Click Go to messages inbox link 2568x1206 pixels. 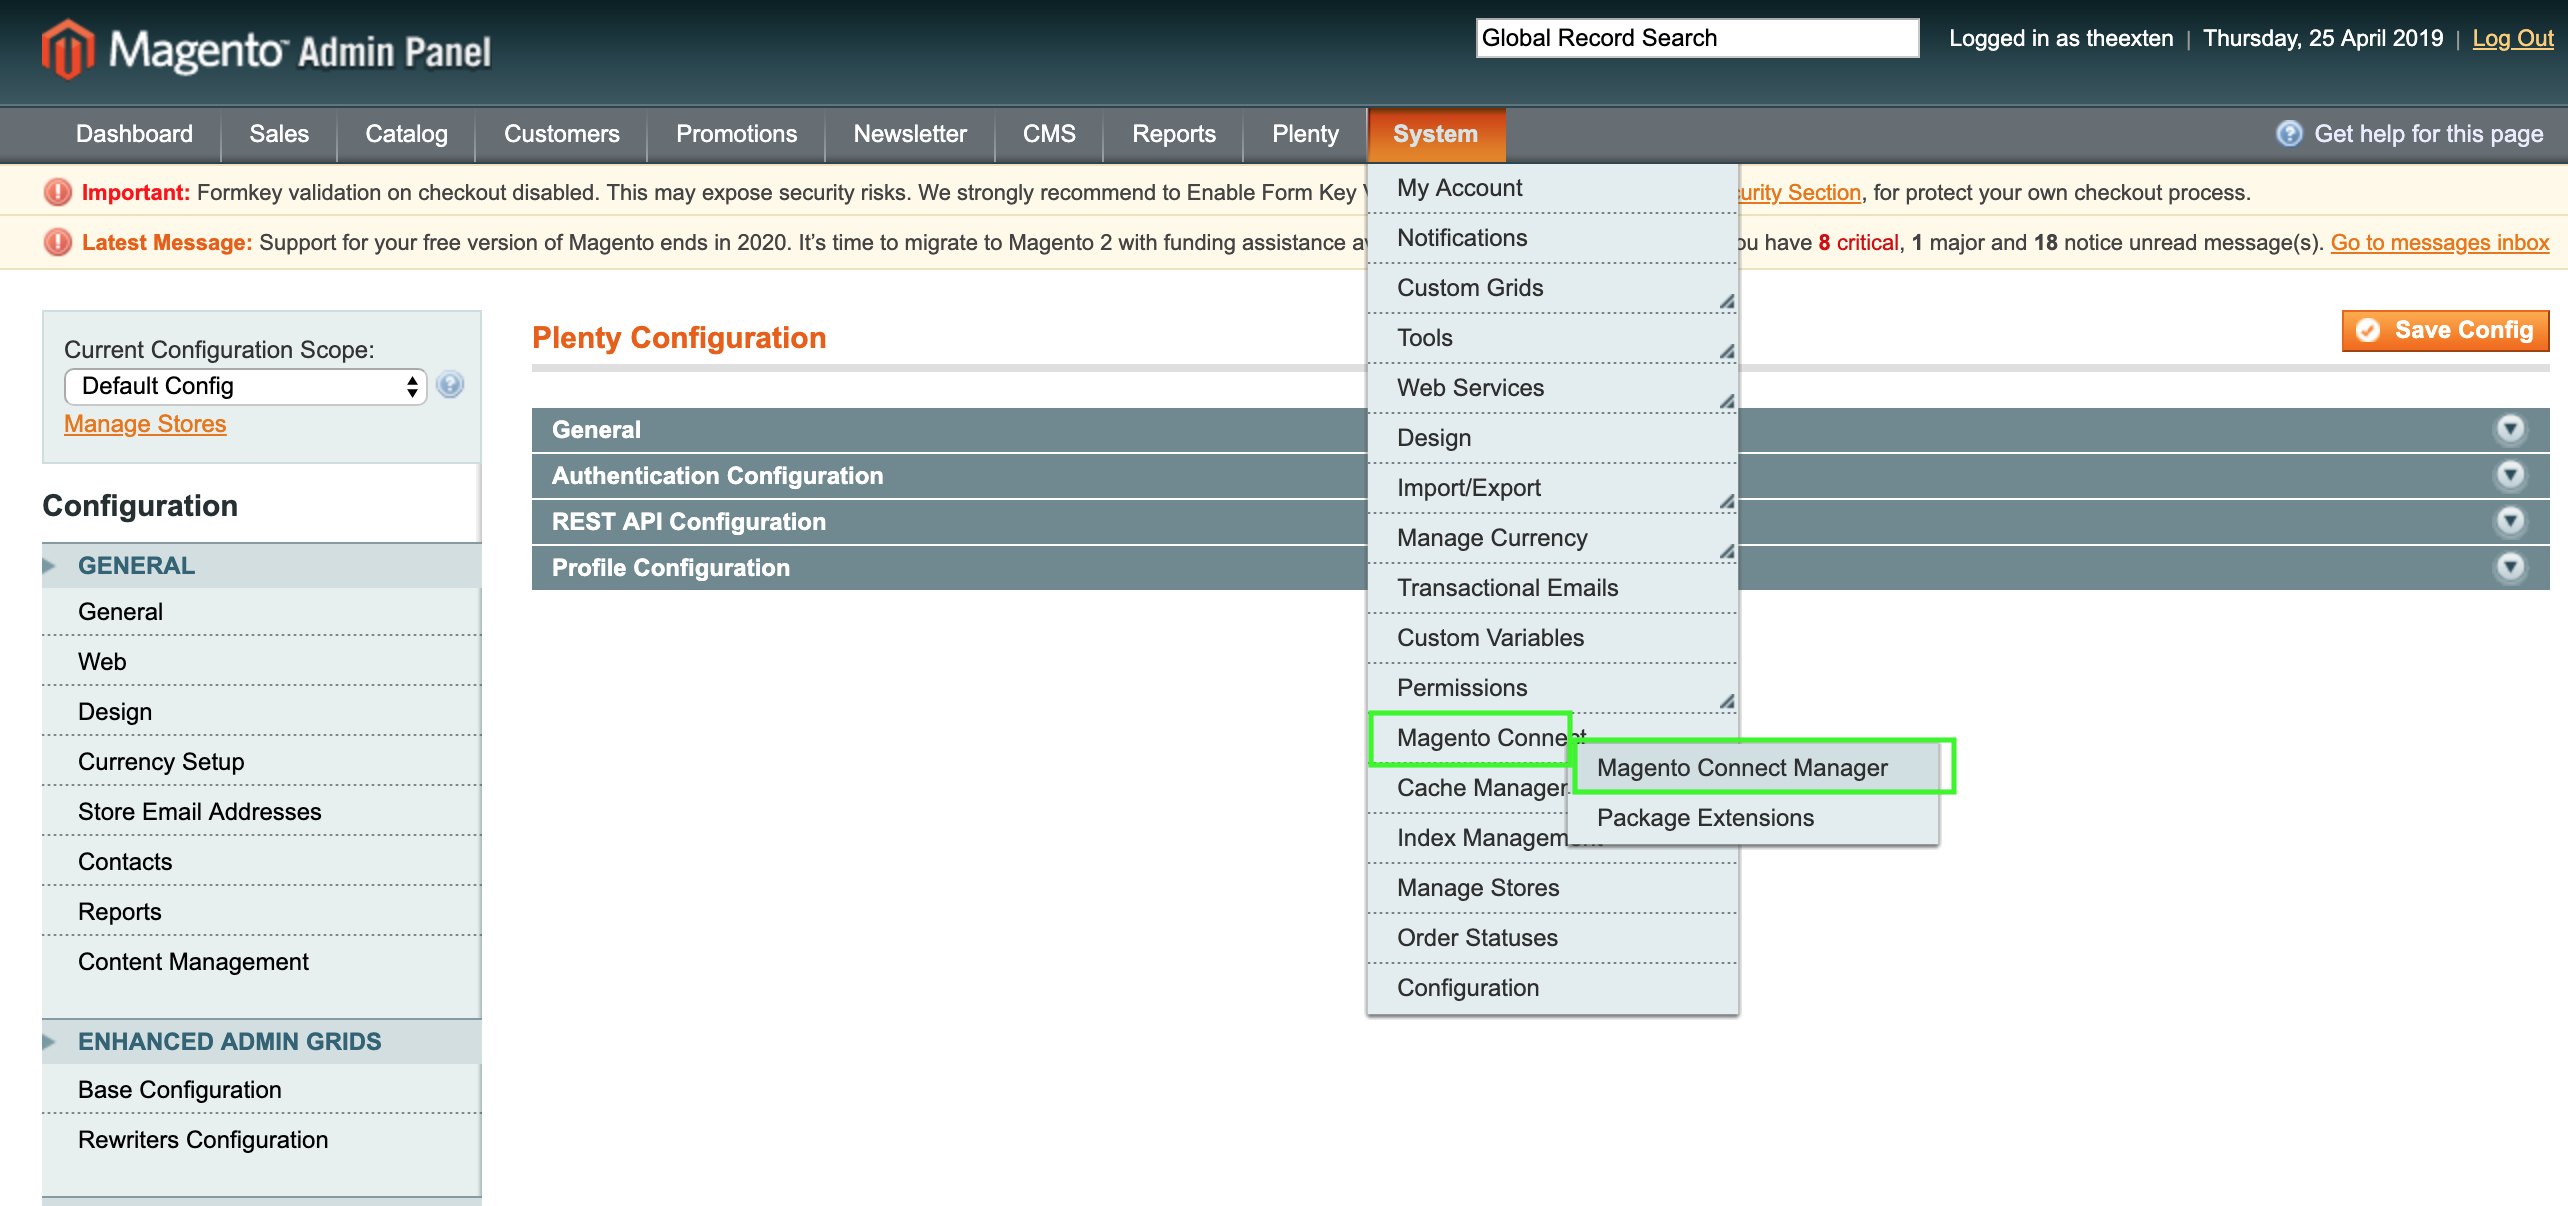point(2440,242)
